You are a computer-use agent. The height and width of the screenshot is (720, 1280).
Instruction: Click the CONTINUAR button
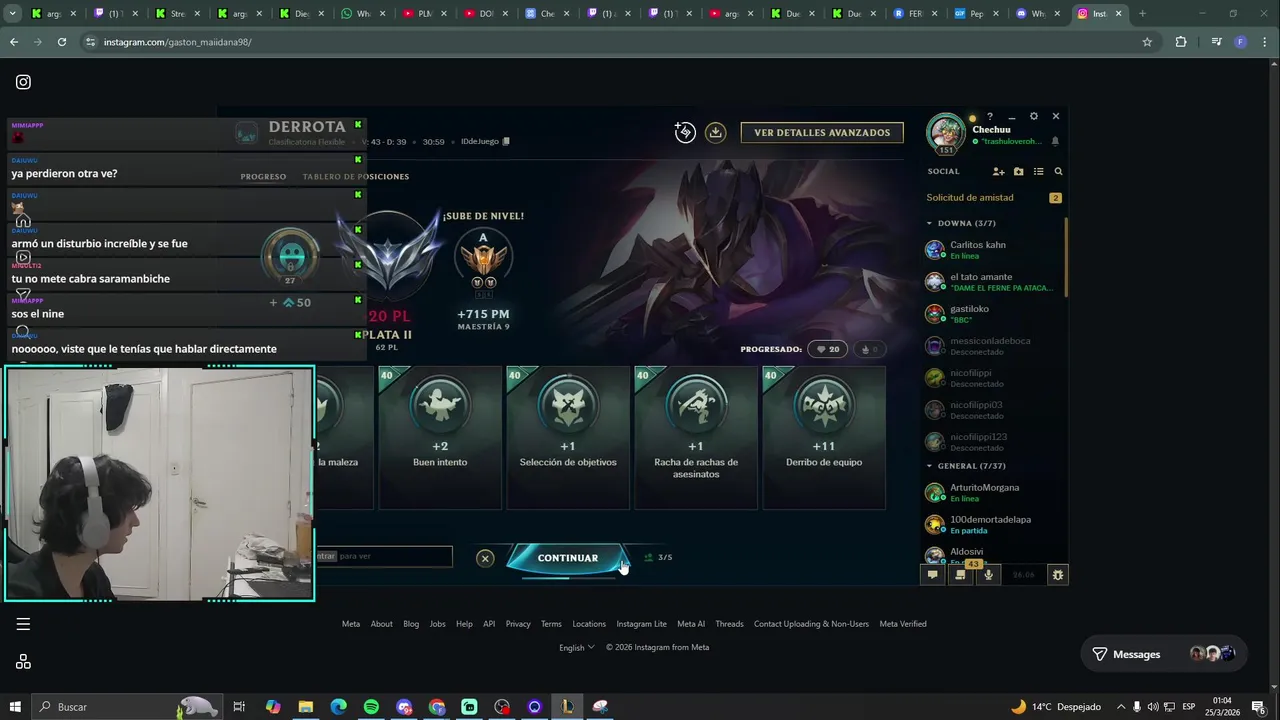point(567,558)
